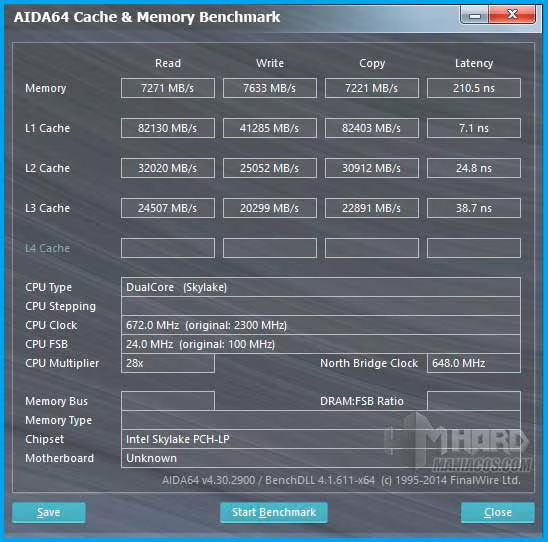The image size is (548, 542).
Task: Click the CPU Clock field 672.0 MHz
Action: tap(321, 325)
